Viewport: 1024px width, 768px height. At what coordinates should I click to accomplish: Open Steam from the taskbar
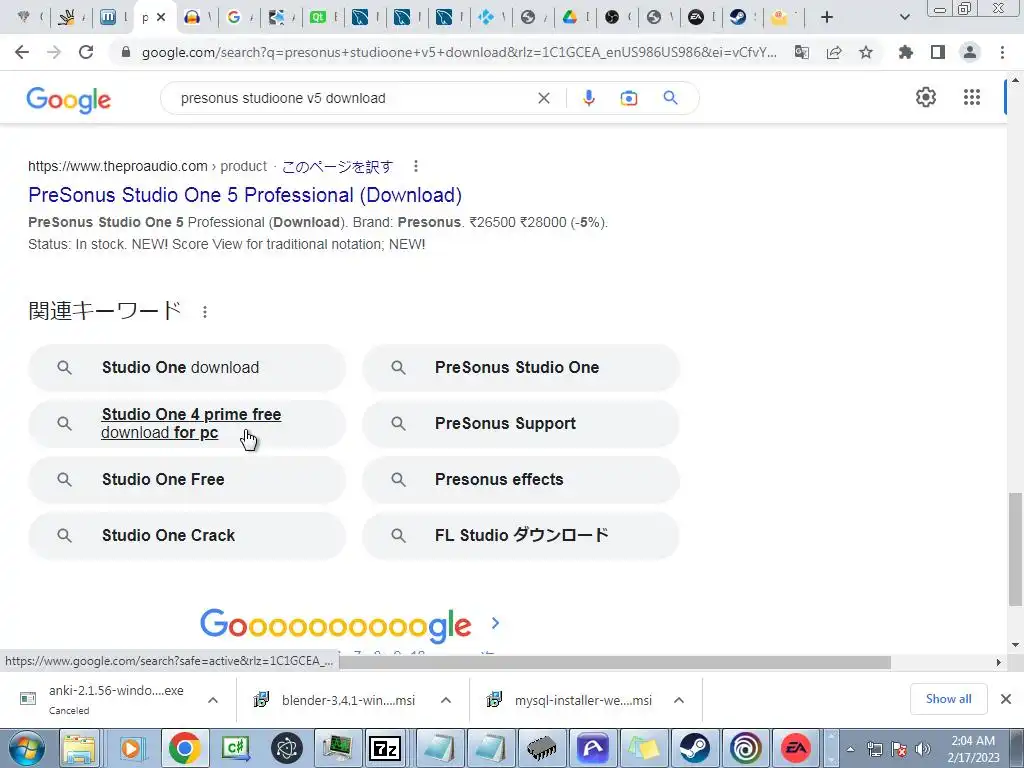click(694, 748)
